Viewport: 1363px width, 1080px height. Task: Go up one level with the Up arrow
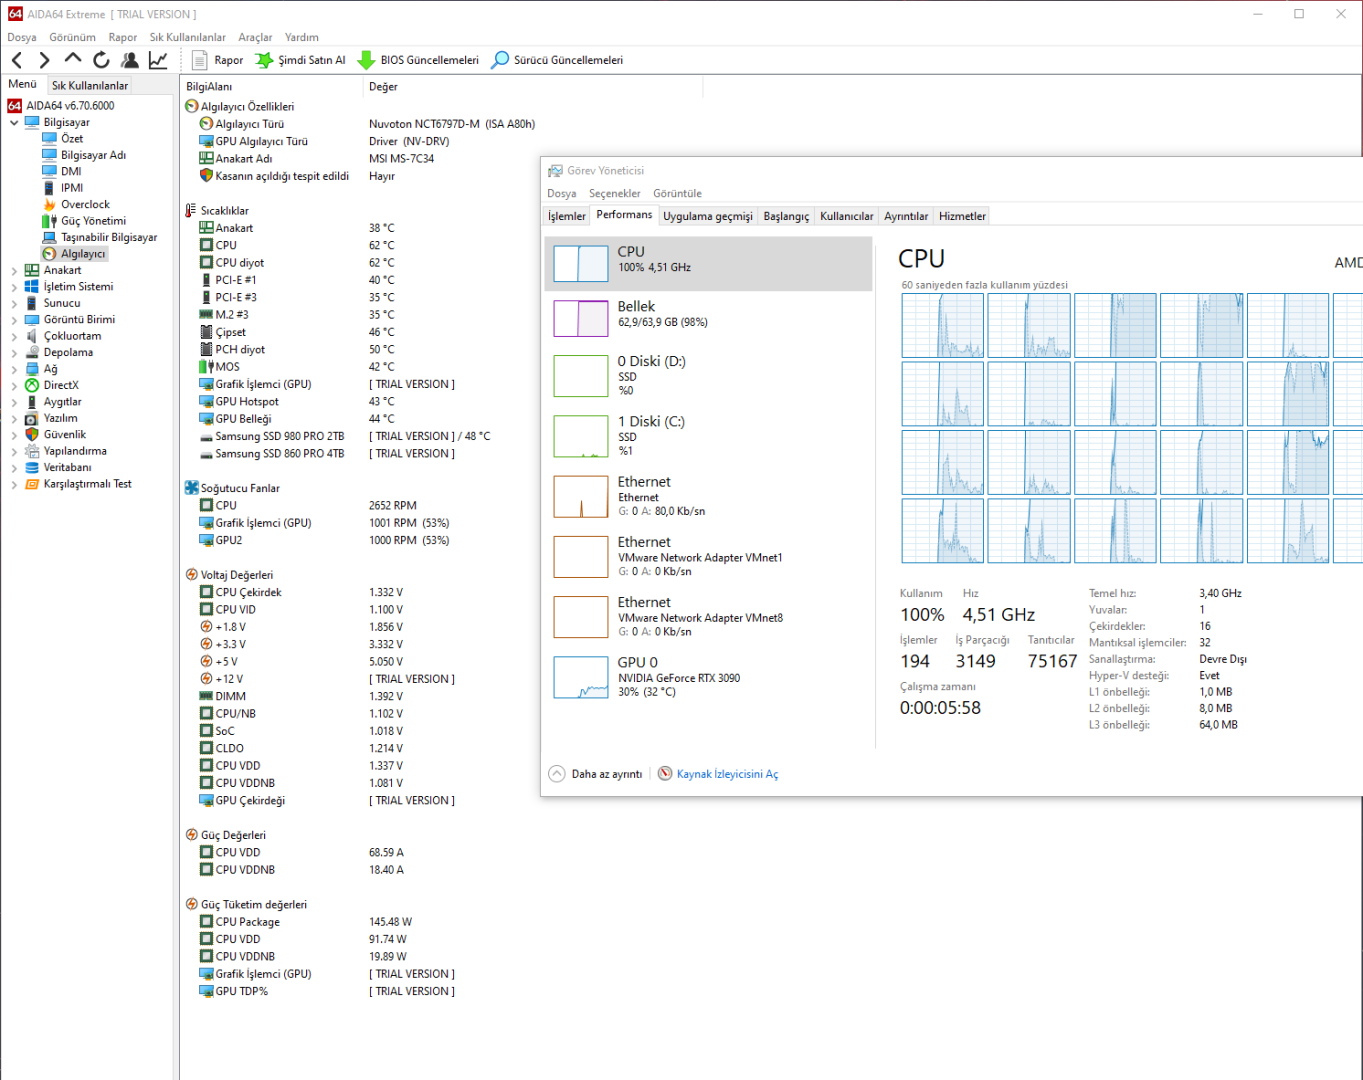pos(73,59)
